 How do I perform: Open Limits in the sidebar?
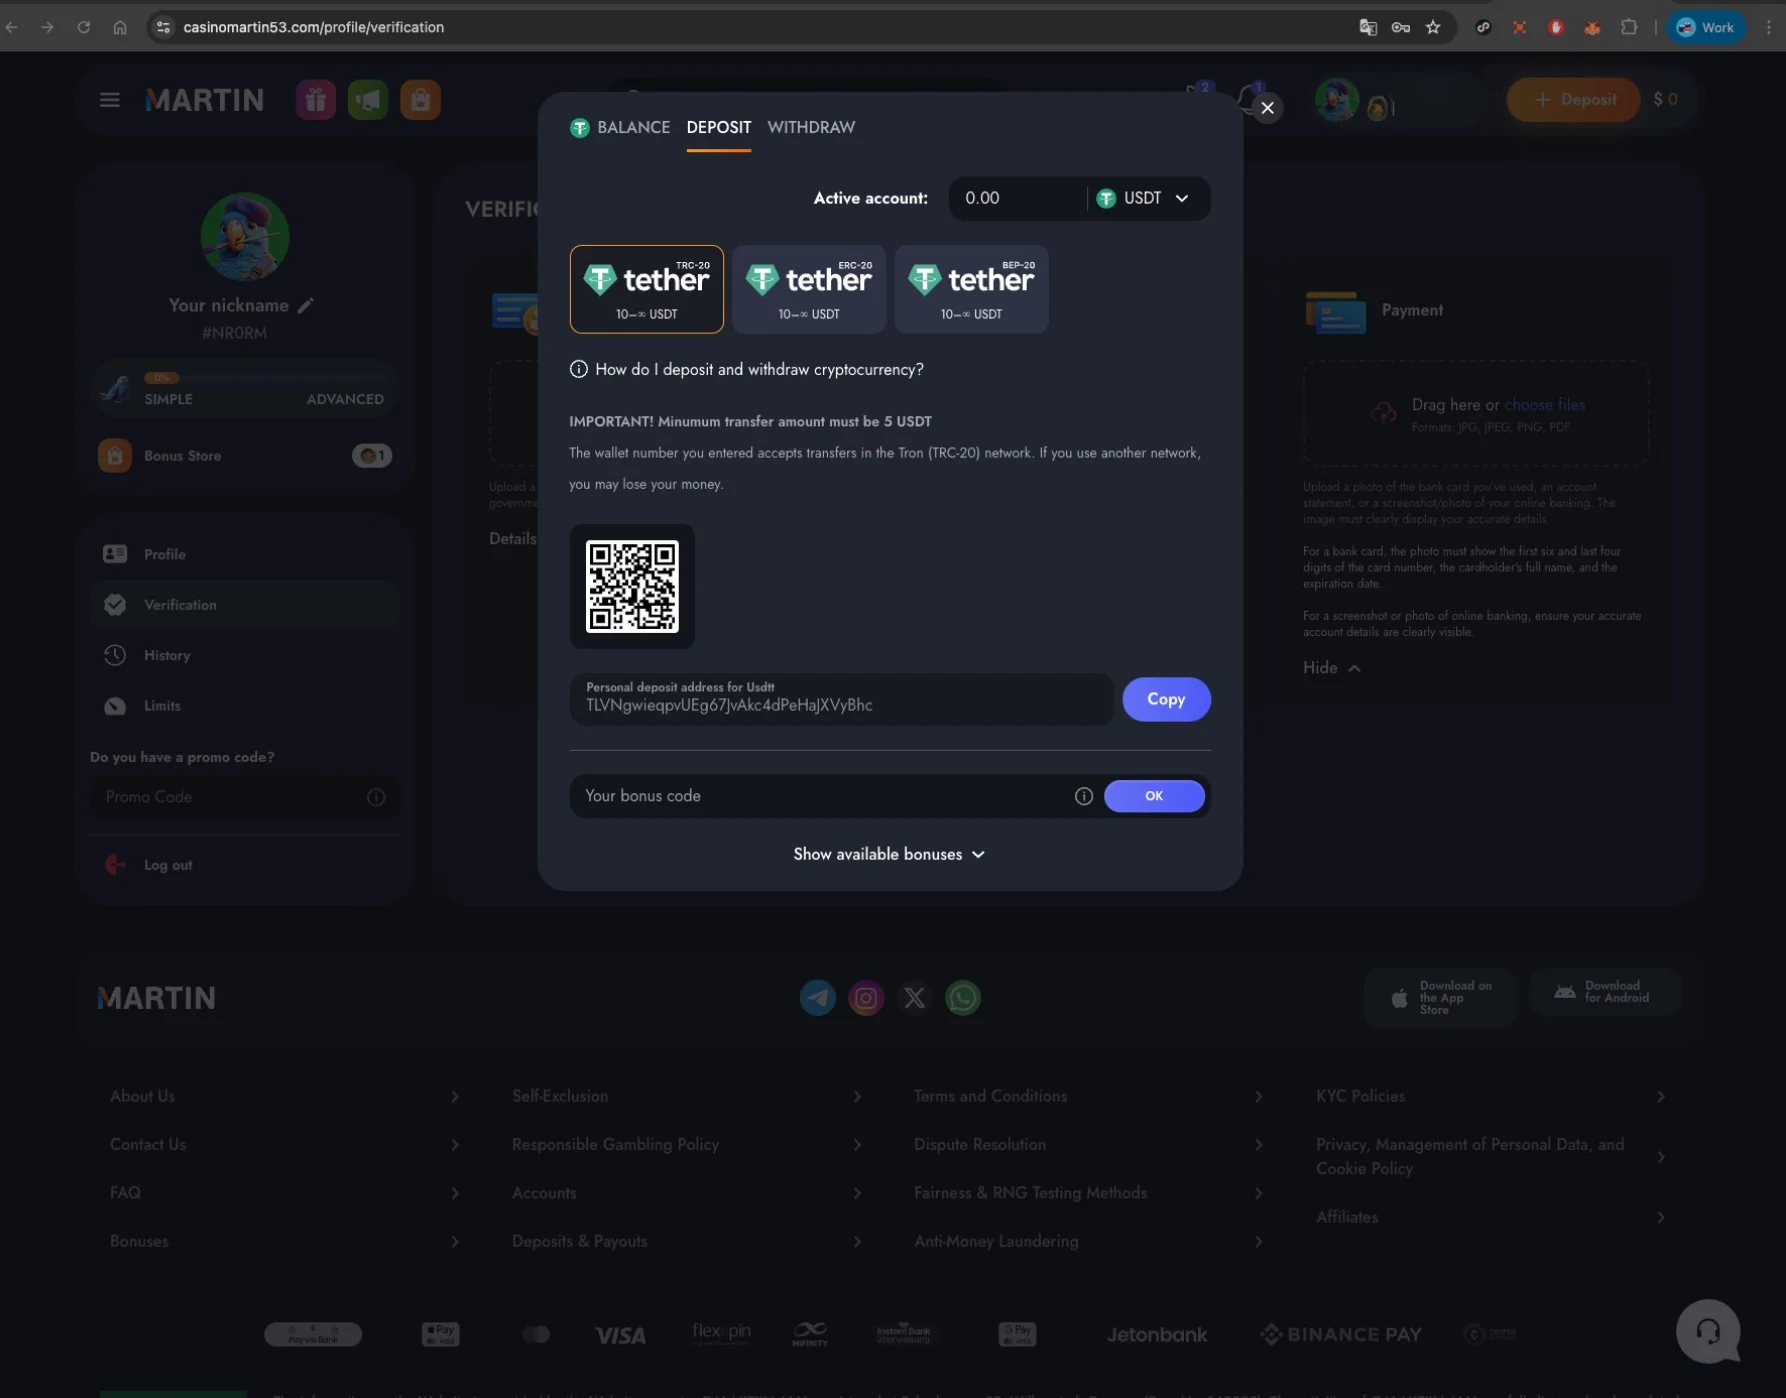tap(245, 705)
